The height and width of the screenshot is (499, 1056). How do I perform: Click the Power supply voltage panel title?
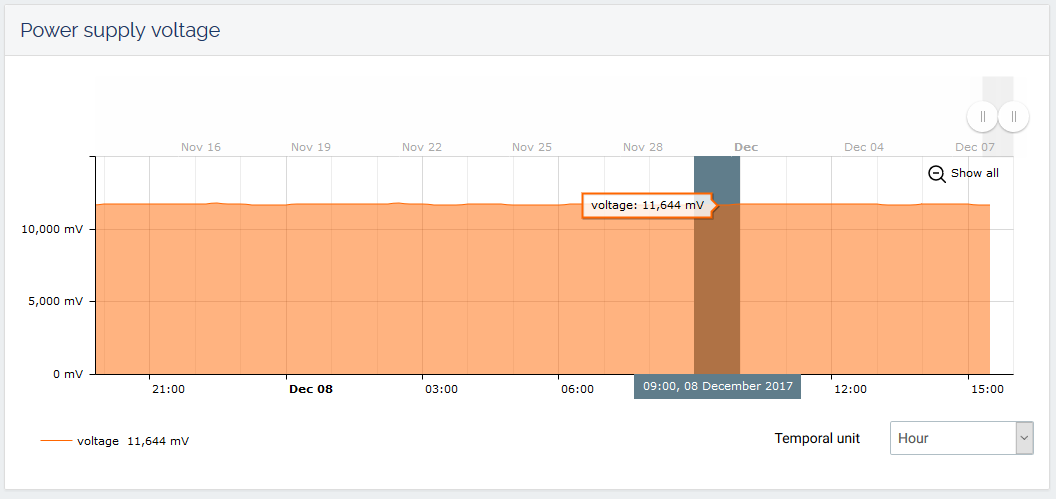tap(120, 30)
